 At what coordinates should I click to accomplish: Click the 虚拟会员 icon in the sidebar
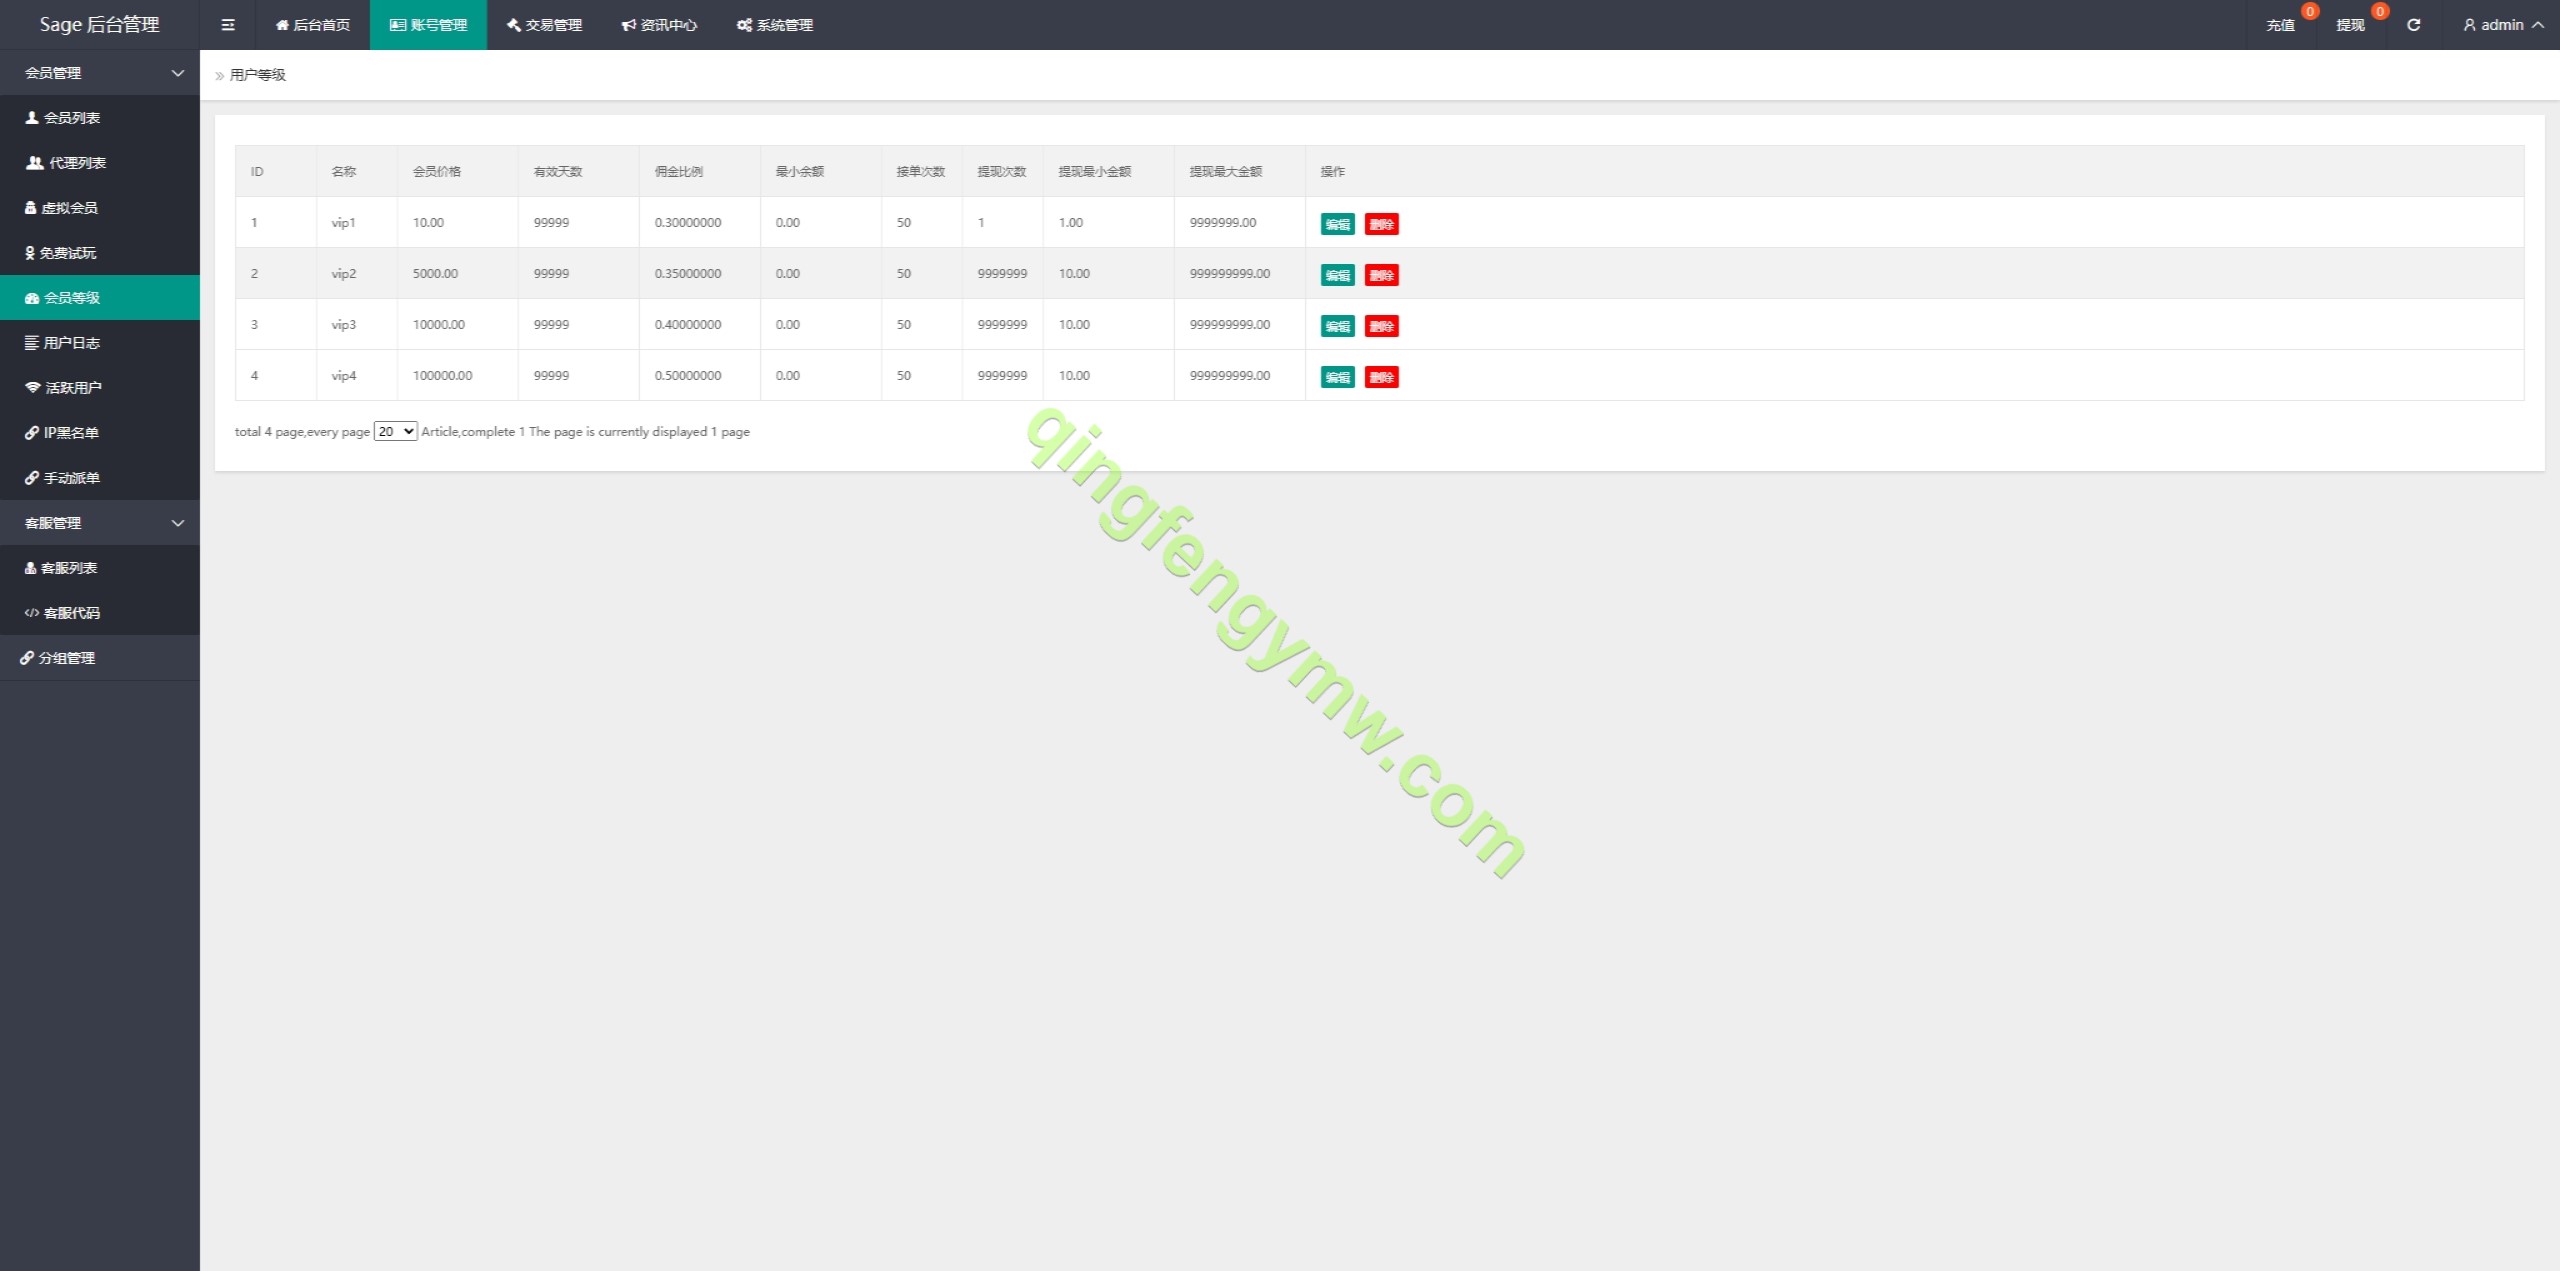click(x=31, y=208)
